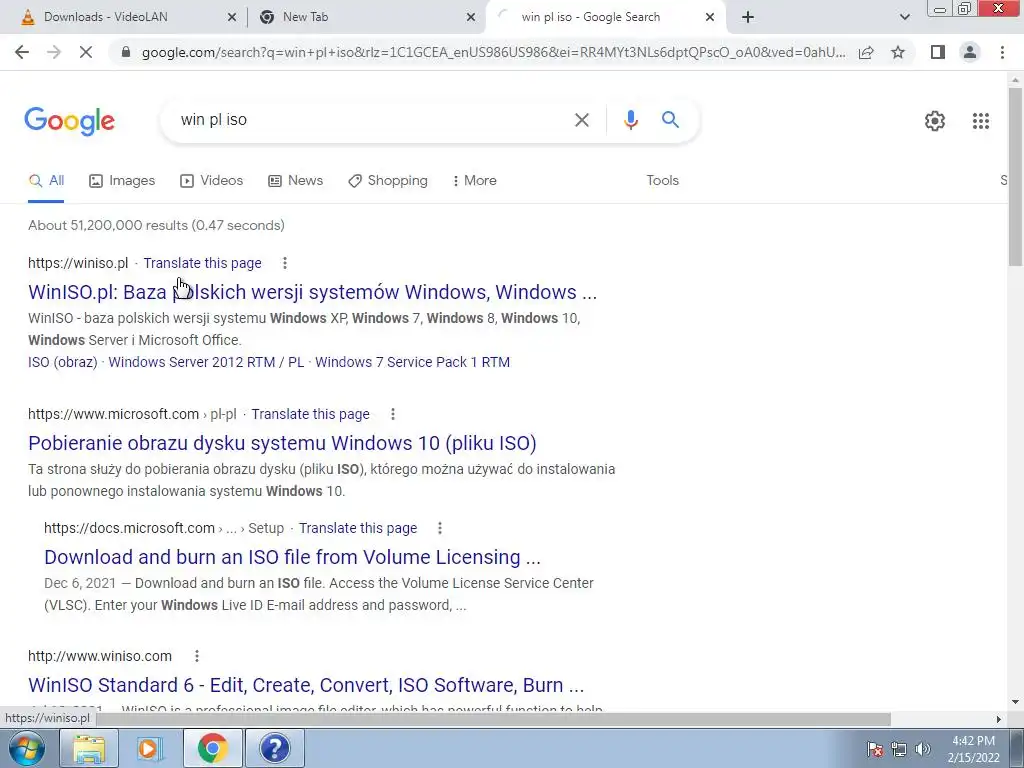Open the search Tools options
The width and height of the screenshot is (1024, 768).
662,181
